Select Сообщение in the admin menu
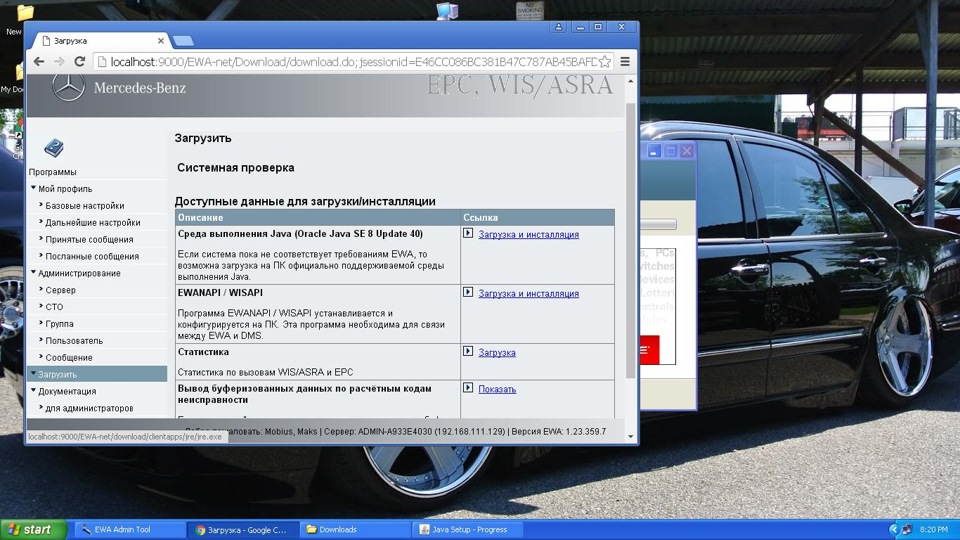Image resolution: width=960 pixels, height=540 pixels. pos(69,358)
